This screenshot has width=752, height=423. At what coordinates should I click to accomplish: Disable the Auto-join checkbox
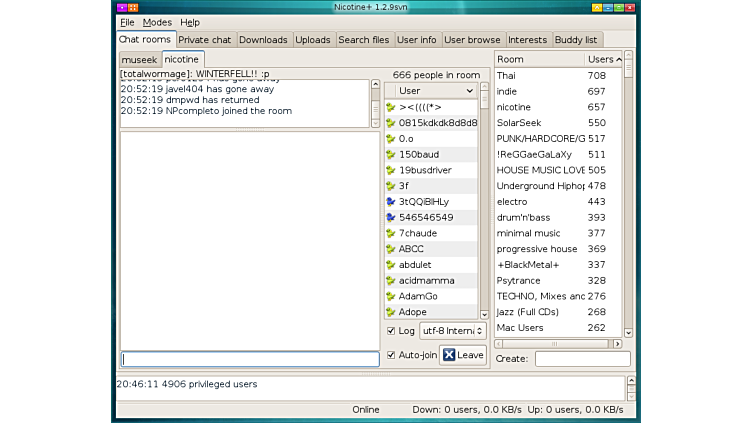pos(391,354)
